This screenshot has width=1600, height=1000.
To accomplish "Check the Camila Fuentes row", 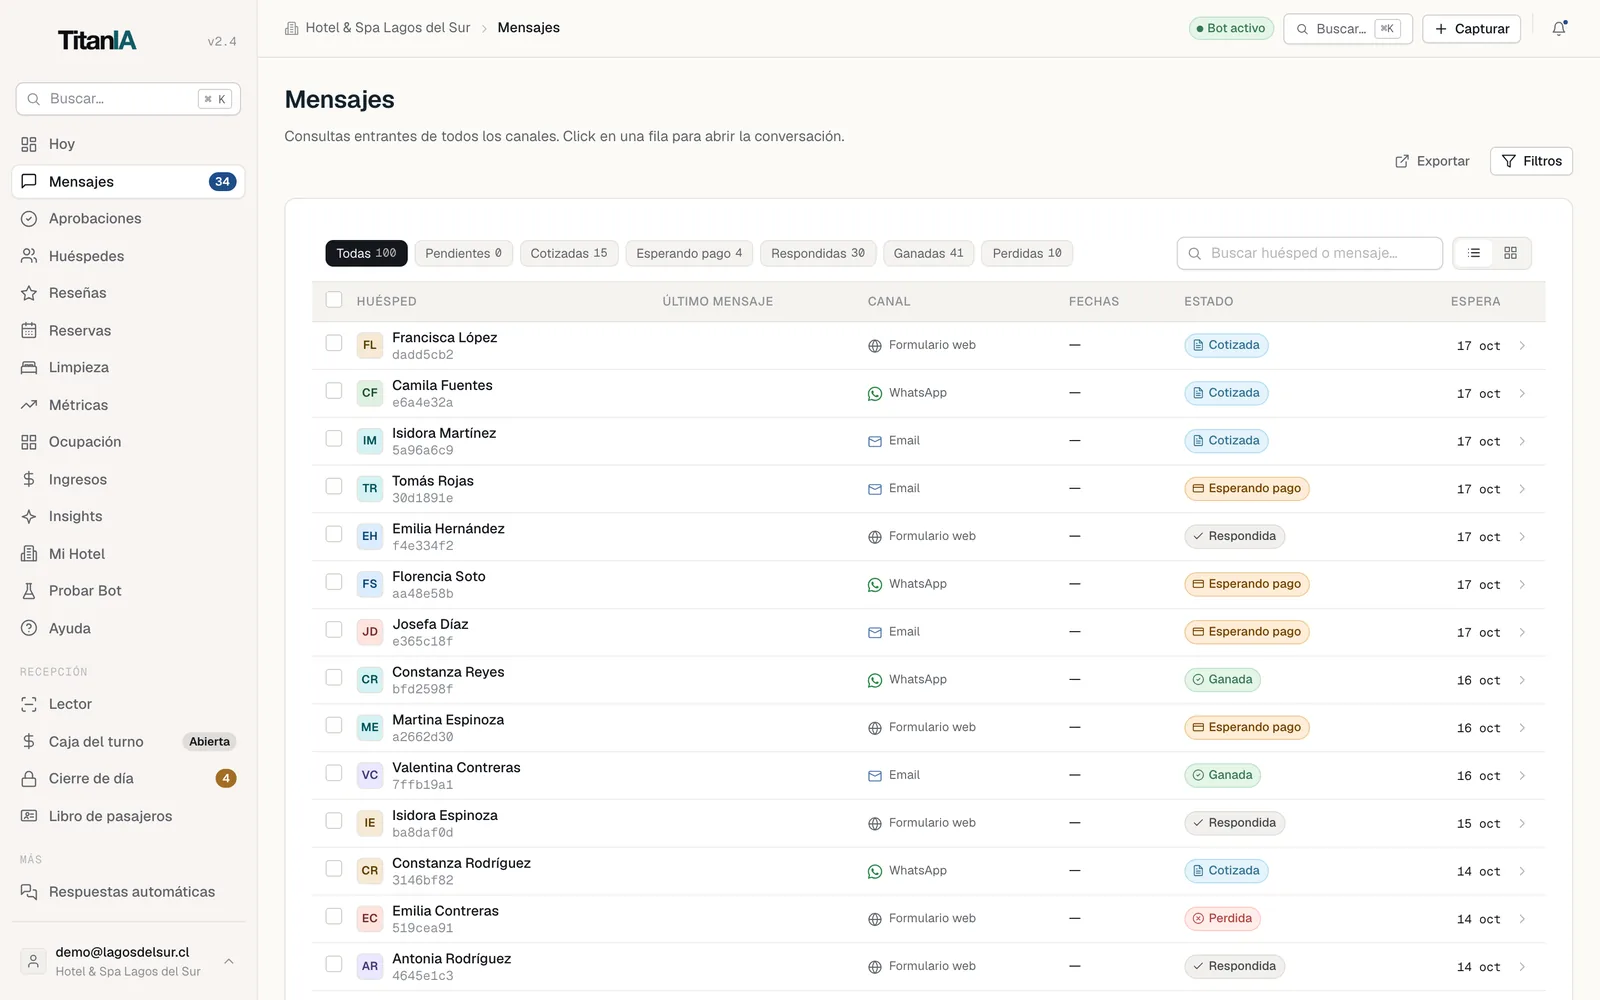I will [x=334, y=391].
